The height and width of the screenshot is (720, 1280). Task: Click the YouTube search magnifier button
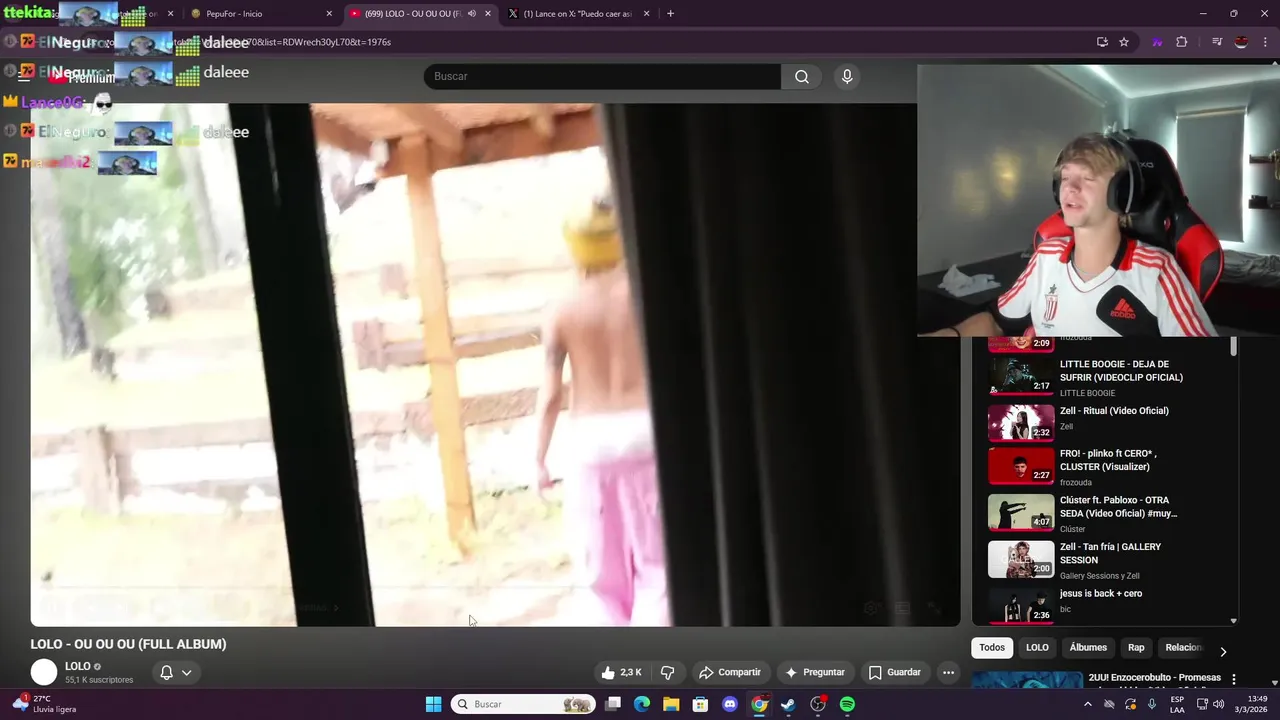(x=802, y=76)
